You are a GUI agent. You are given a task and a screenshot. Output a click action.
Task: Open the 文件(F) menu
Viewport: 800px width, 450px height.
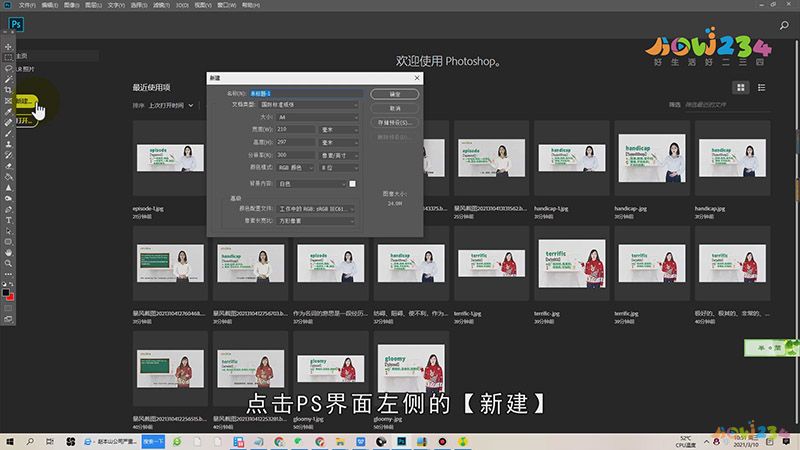27,5
